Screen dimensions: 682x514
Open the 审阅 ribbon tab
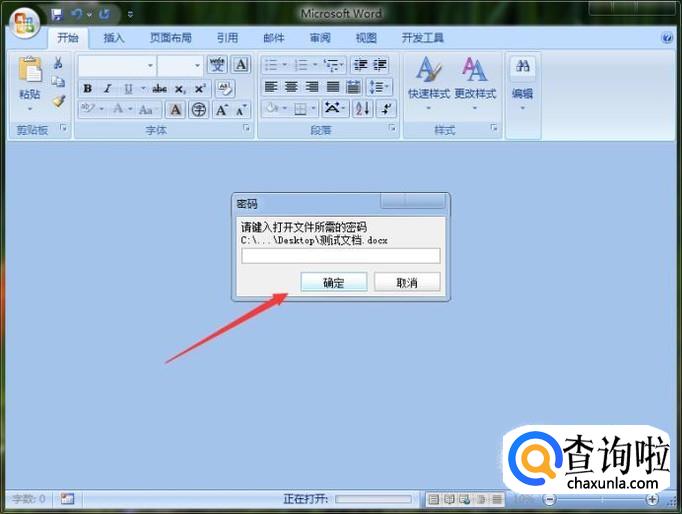(x=320, y=38)
